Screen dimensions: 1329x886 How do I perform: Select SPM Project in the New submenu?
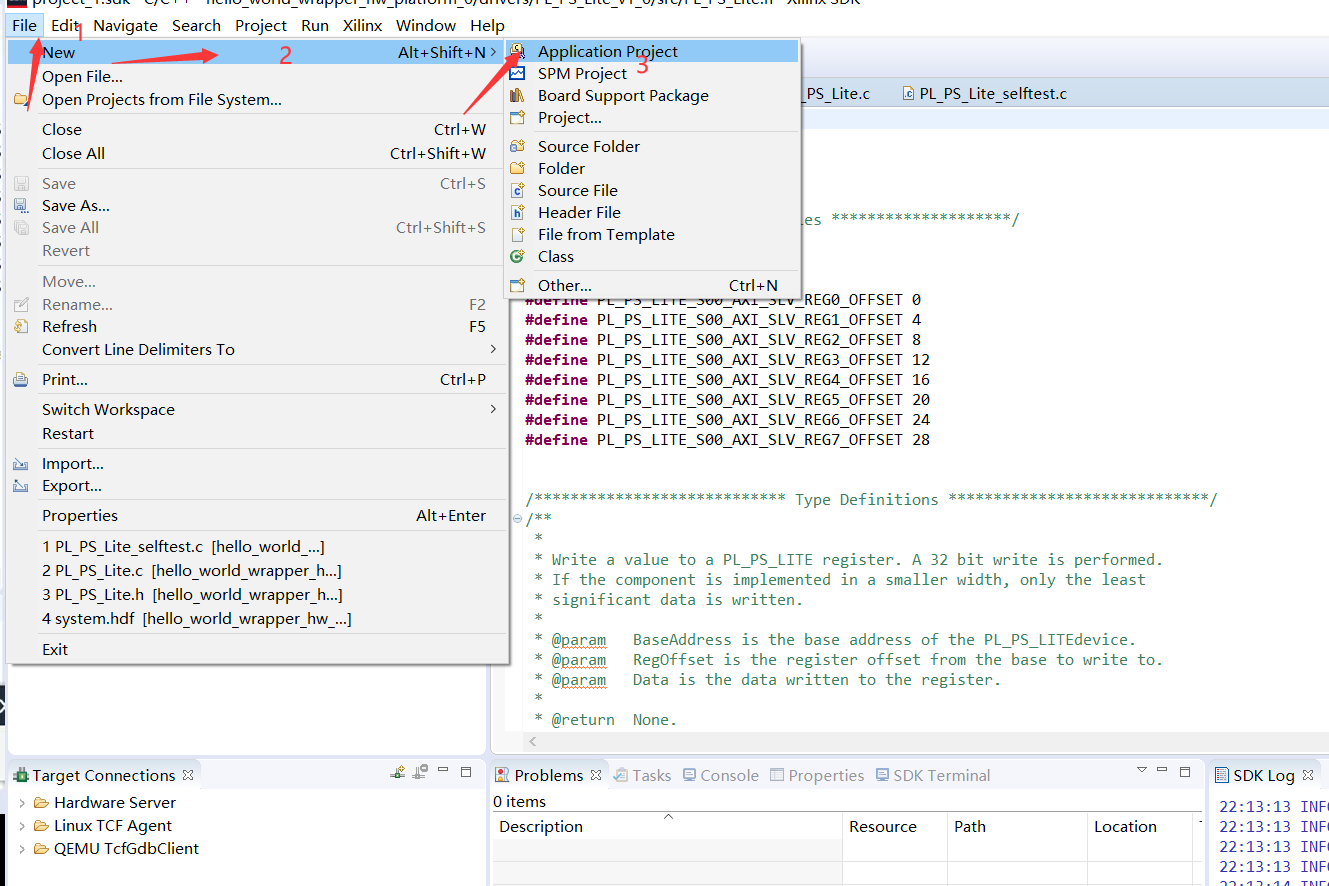click(x=652, y=73)
